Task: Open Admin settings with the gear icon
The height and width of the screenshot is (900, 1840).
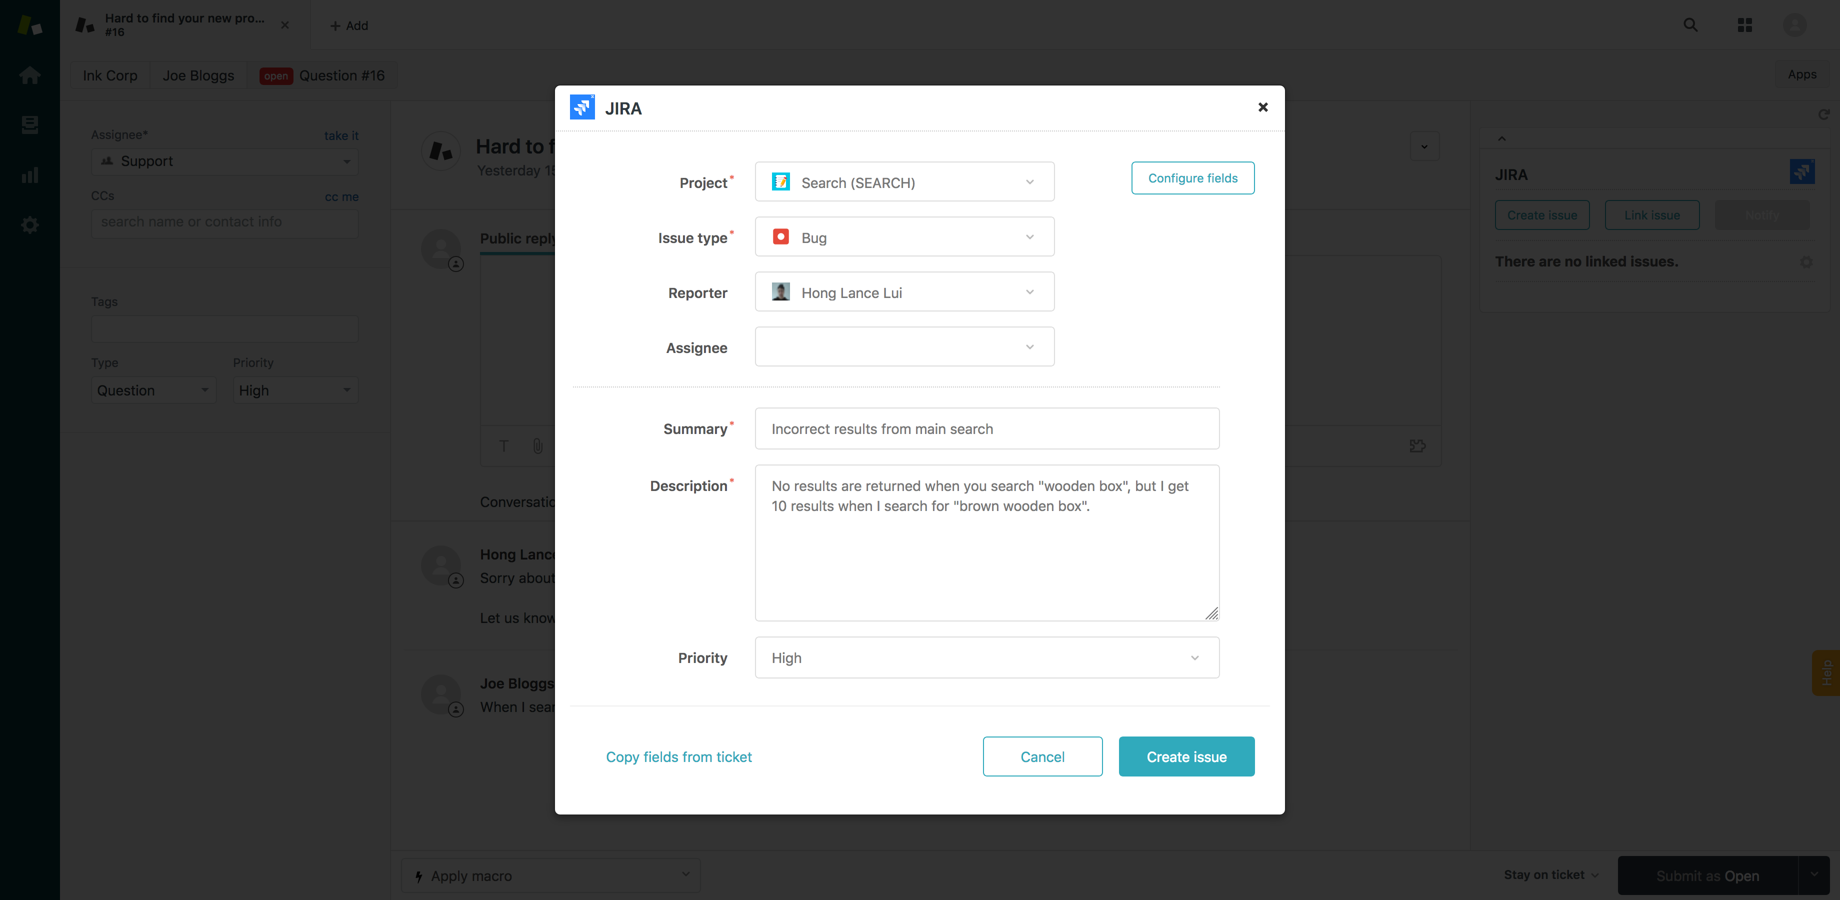Action: coord(30,224)
